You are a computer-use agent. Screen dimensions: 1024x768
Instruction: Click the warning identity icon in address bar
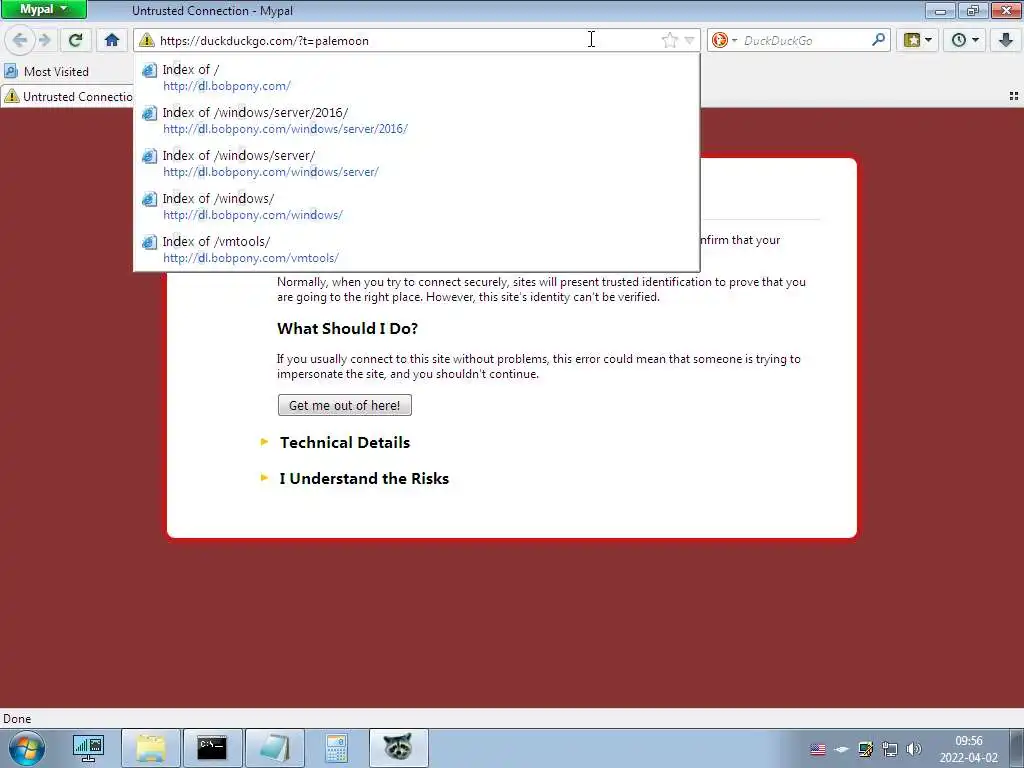pyautogui.click(x=147, y=40)
